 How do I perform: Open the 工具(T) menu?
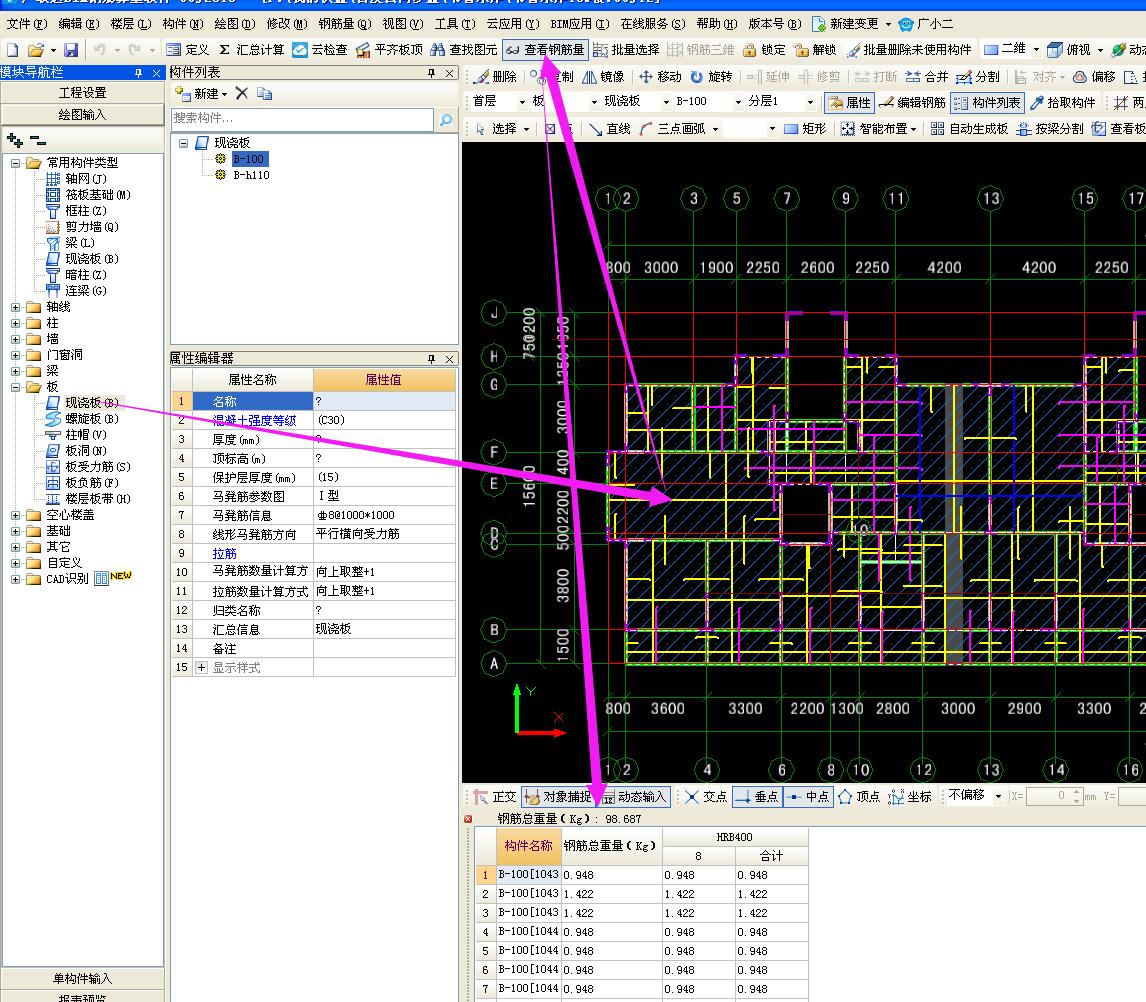point(455,24)
